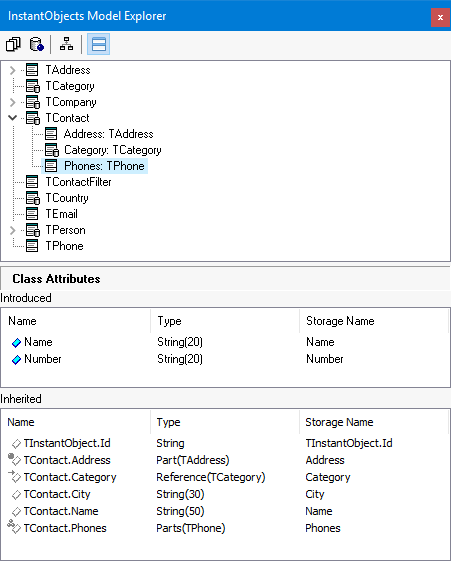Expand the TAddress tree node
The height and width of the screenshot is (561, 451).
(13, 70)
